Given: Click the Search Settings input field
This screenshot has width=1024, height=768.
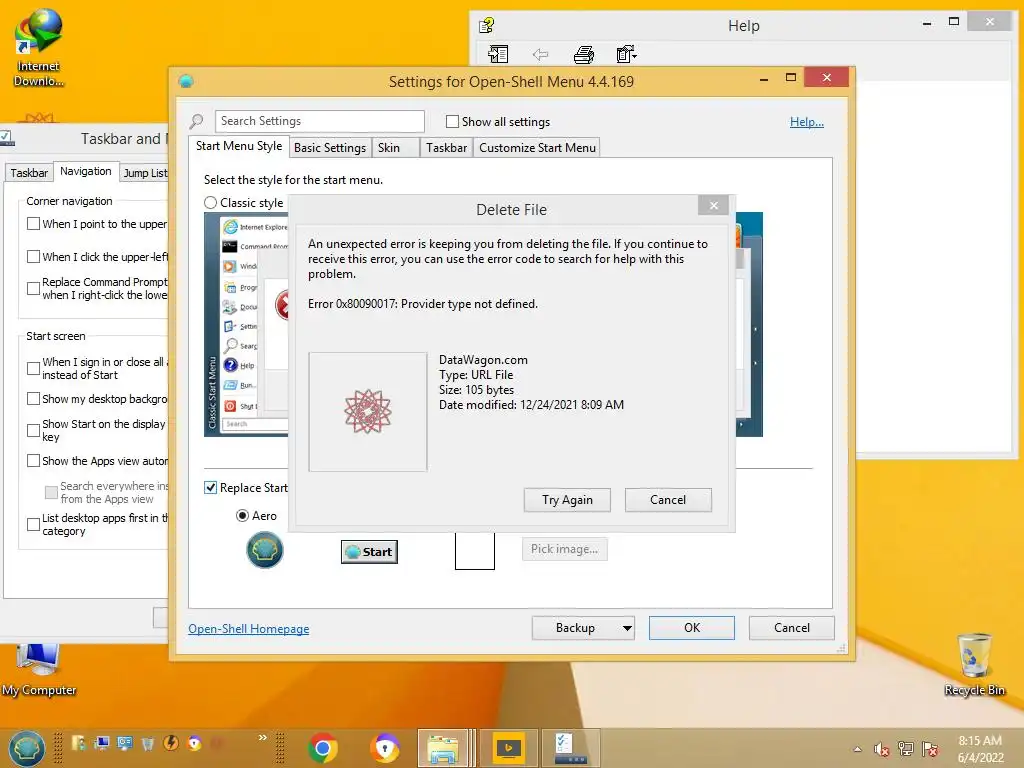Looking at the screenshot, I should (319, 121).
